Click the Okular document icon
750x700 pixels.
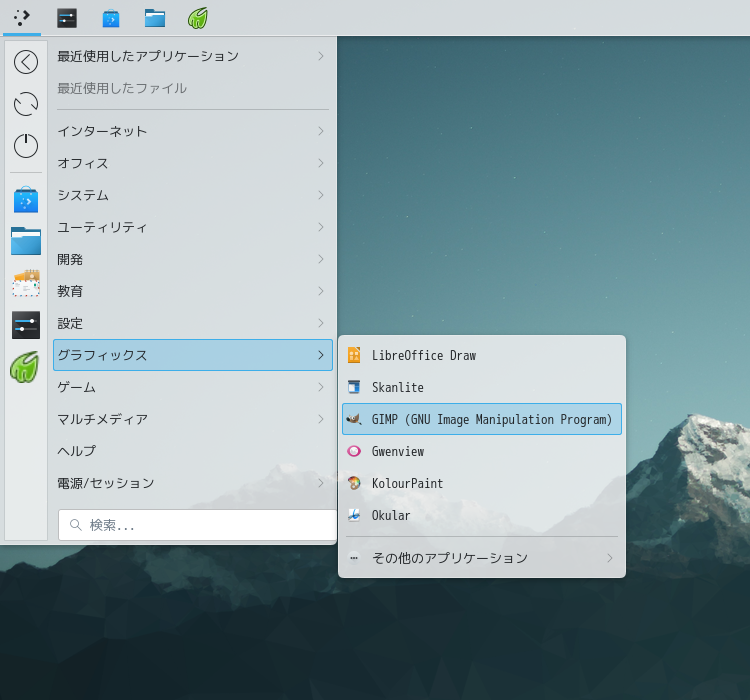click(x=354, y=515)
